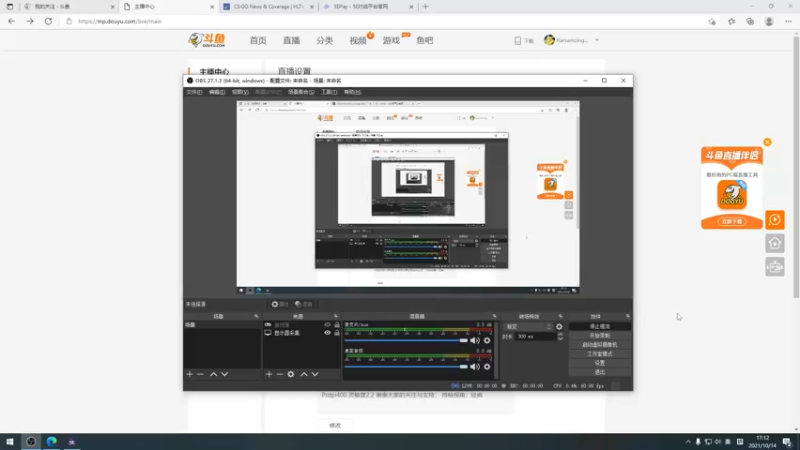Open source 属性 properties button
The width and height of the screenshot is (800, 450).
click(x=280, y=304)
